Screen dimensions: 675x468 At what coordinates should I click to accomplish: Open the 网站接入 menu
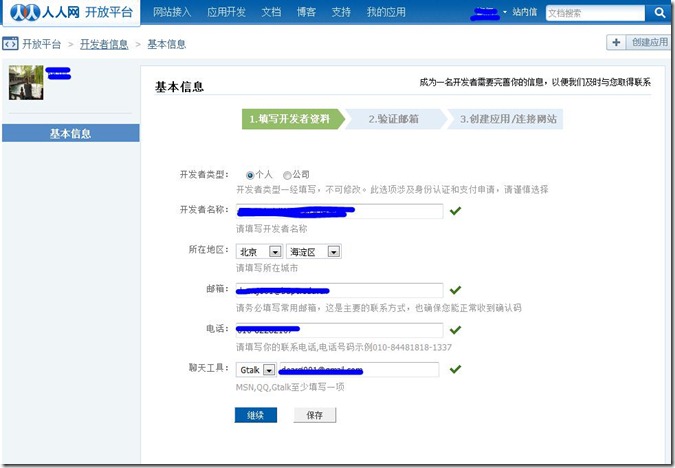[x=172, y=12]
